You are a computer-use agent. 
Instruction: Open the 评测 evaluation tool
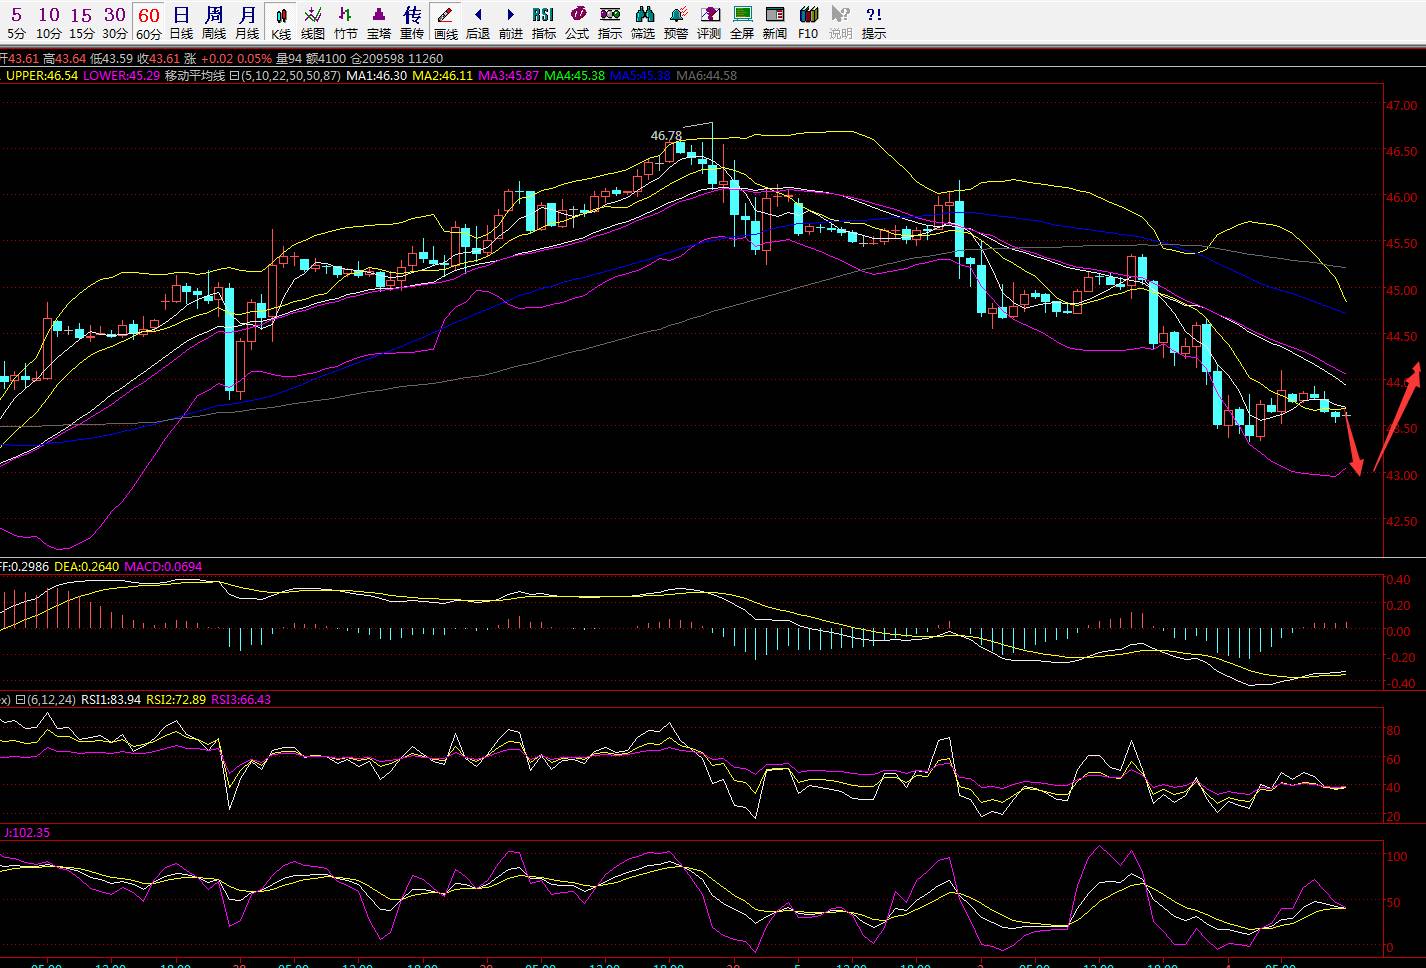point(709,22)
